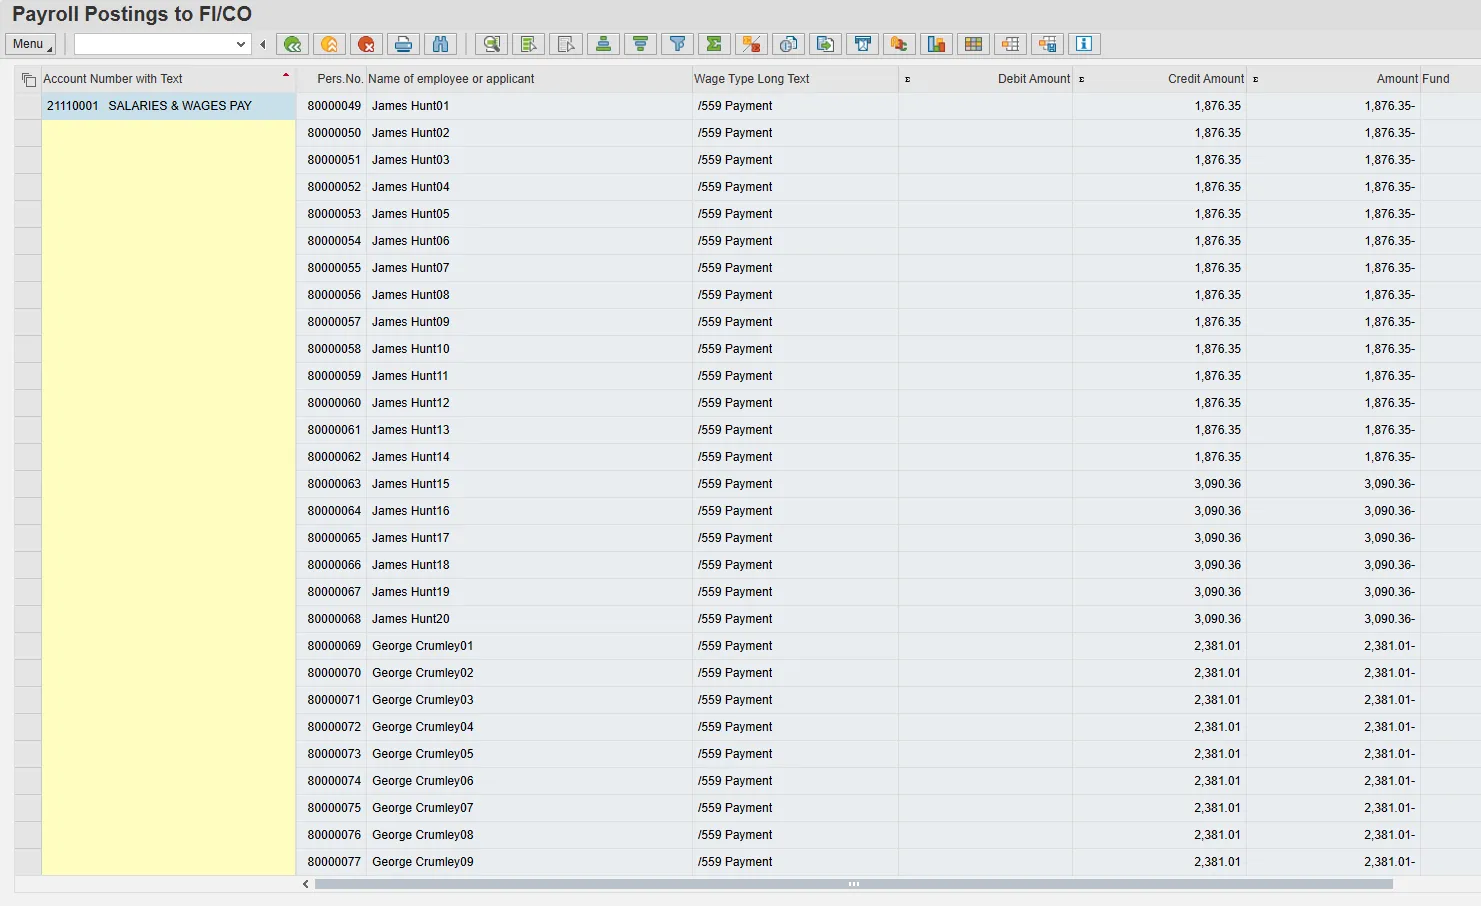Click the horizontal scrollbar below the table
1481x906 pixels.
[853, 884]
